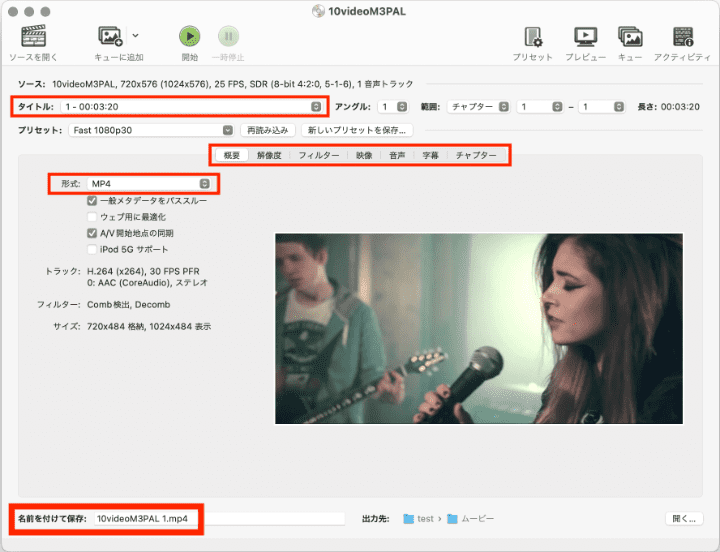
Task: Open the ending chapter dropdown
Action: (x=602, y=107)
